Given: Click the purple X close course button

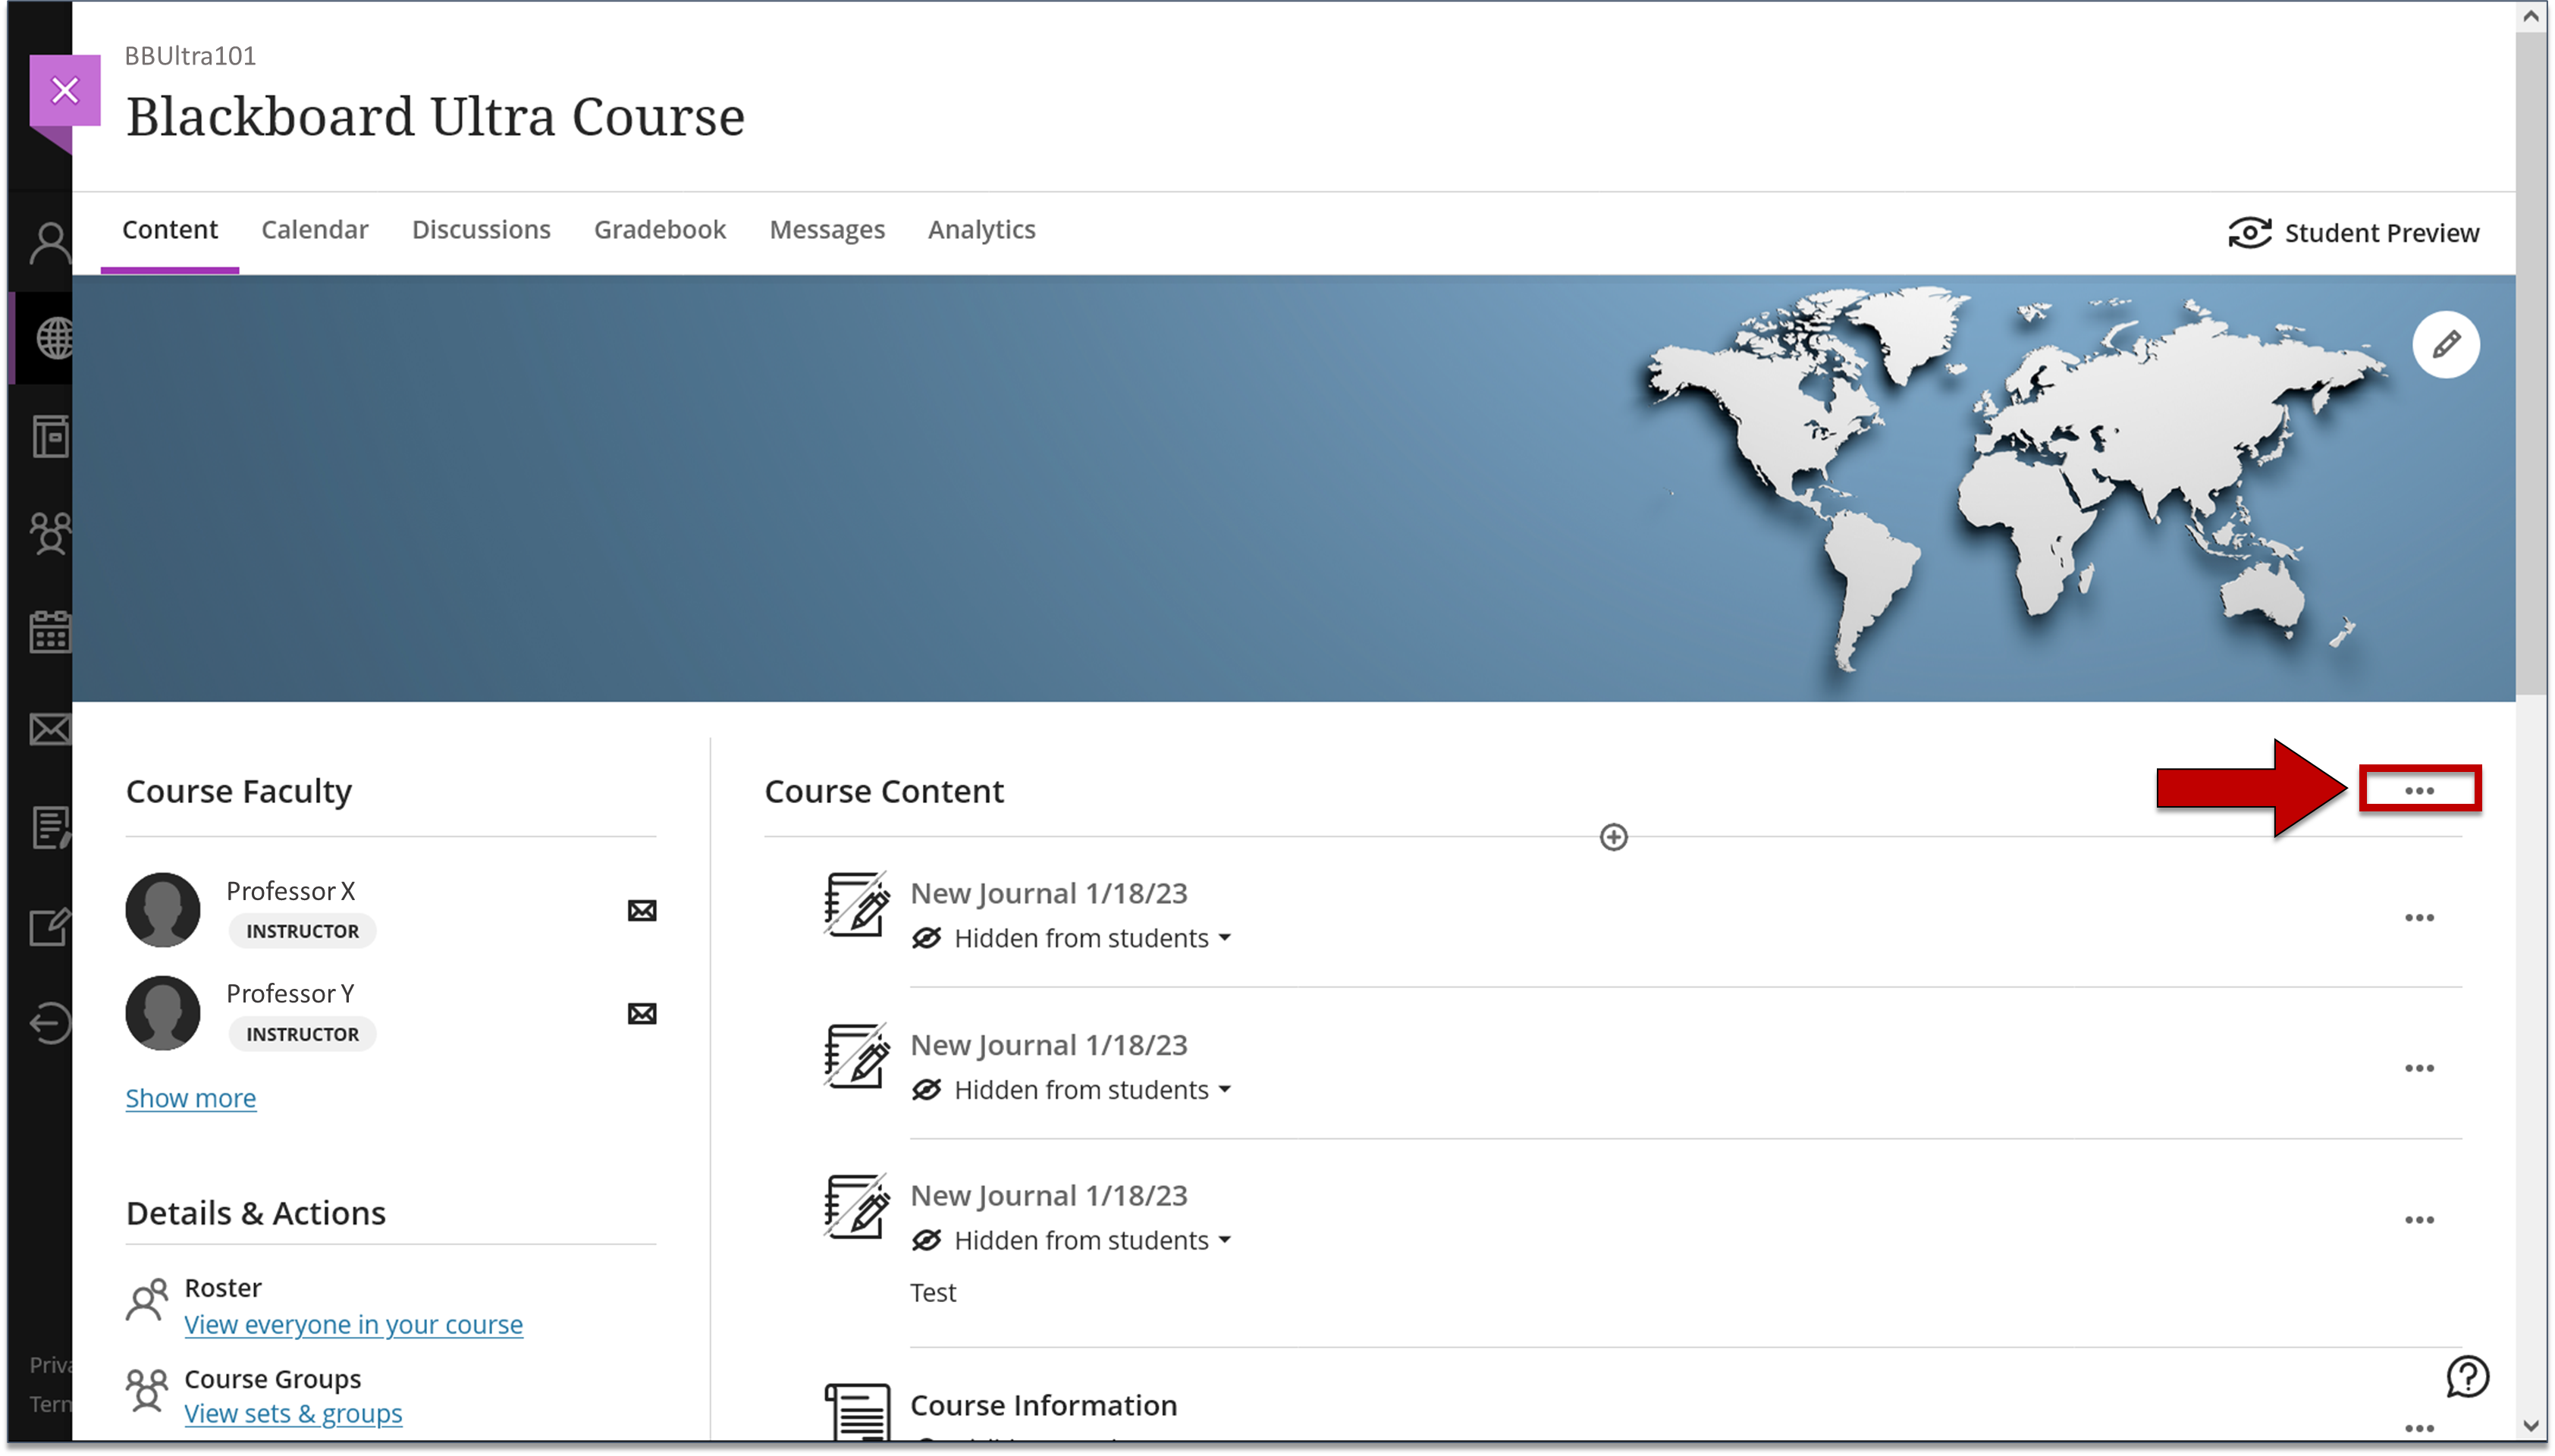Looking at the screenshot, I should point(65,91).
